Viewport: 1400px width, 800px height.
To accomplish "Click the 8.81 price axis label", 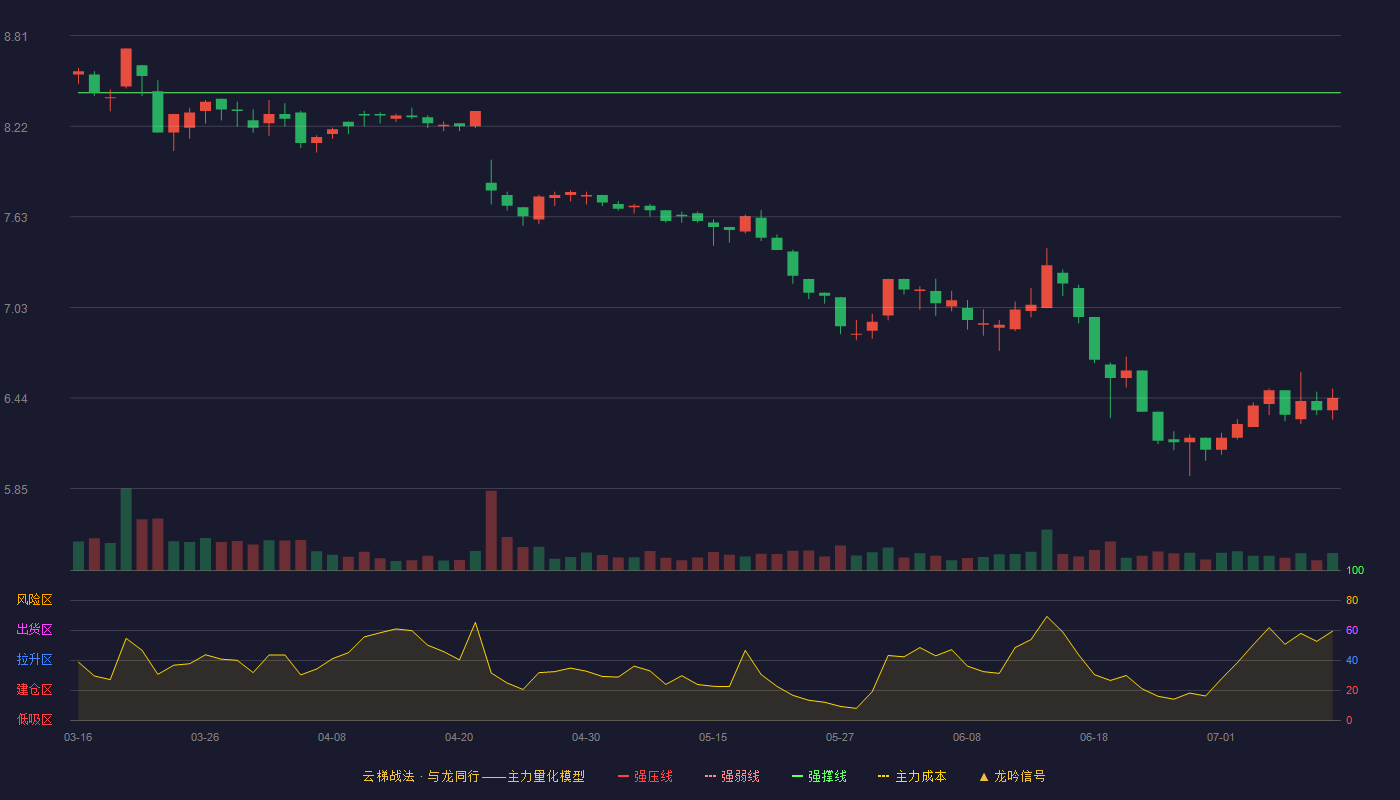I will pyautogui.click(x=16, y=37).
